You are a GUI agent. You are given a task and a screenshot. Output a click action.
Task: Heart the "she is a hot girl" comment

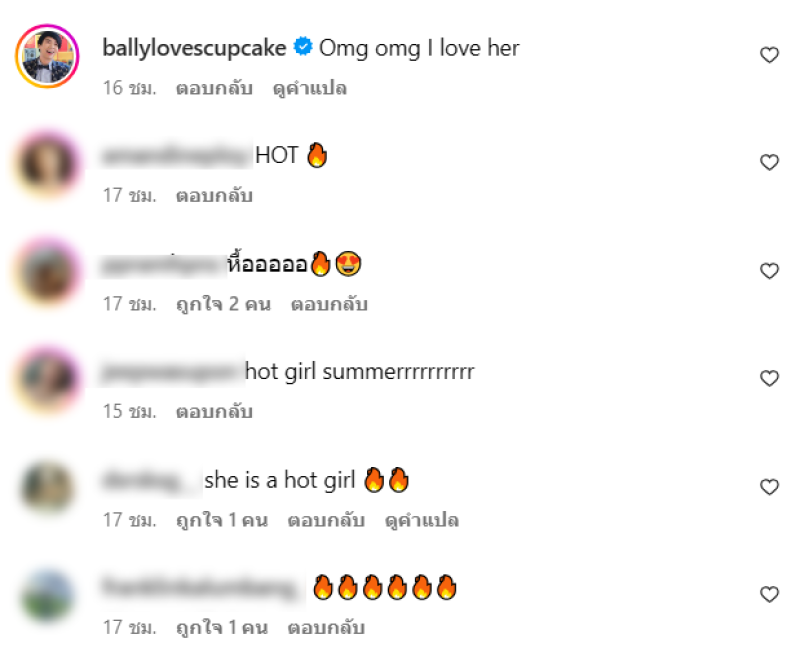[769, 487]
